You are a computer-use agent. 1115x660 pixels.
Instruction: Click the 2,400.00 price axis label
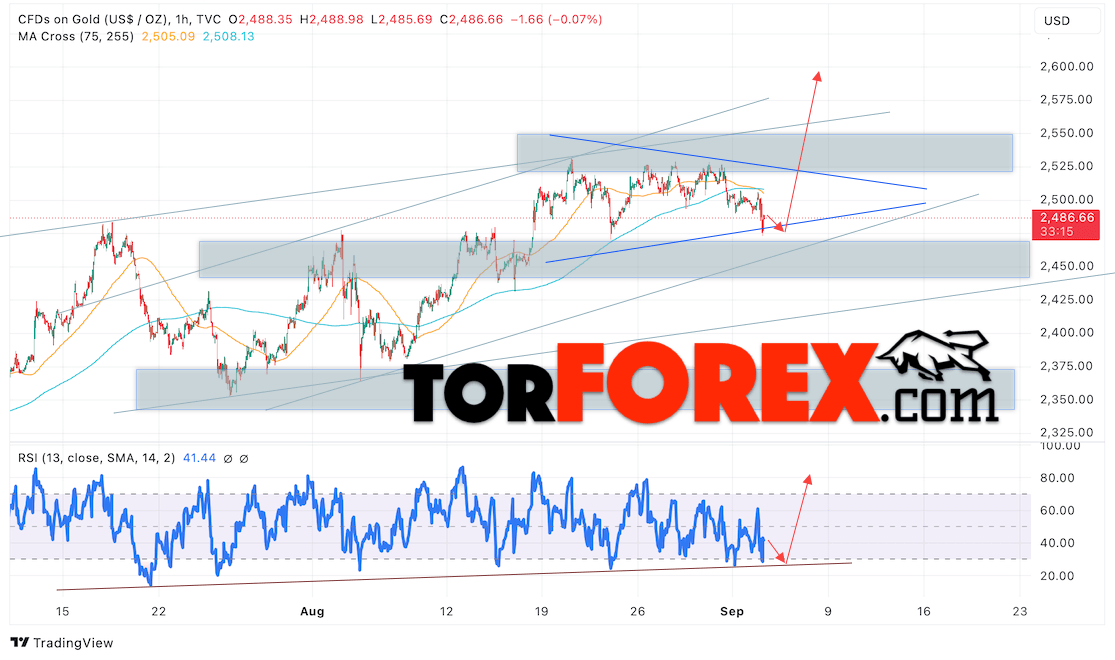(1066, 332)
